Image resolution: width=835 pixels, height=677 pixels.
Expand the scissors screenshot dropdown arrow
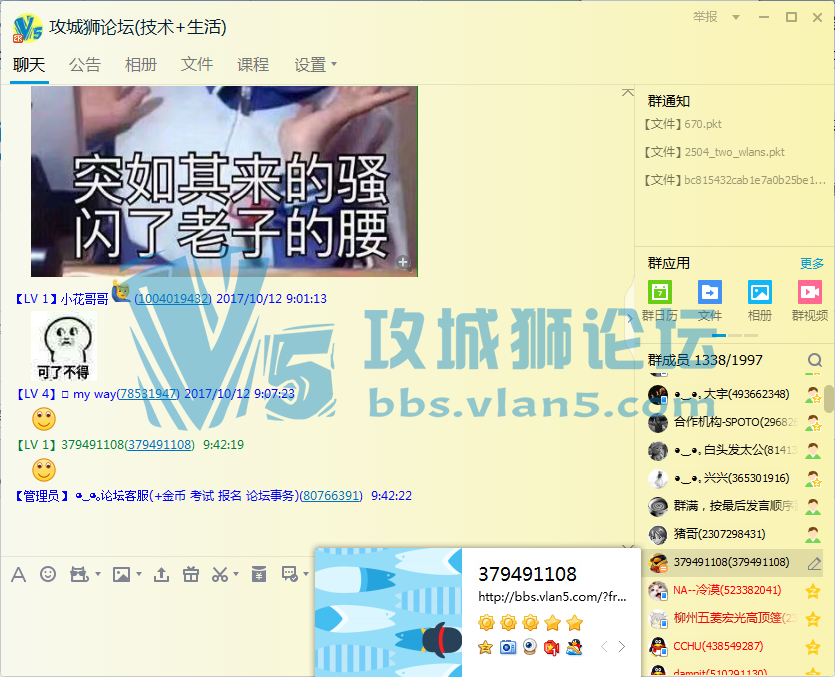(x=236, y=574)
